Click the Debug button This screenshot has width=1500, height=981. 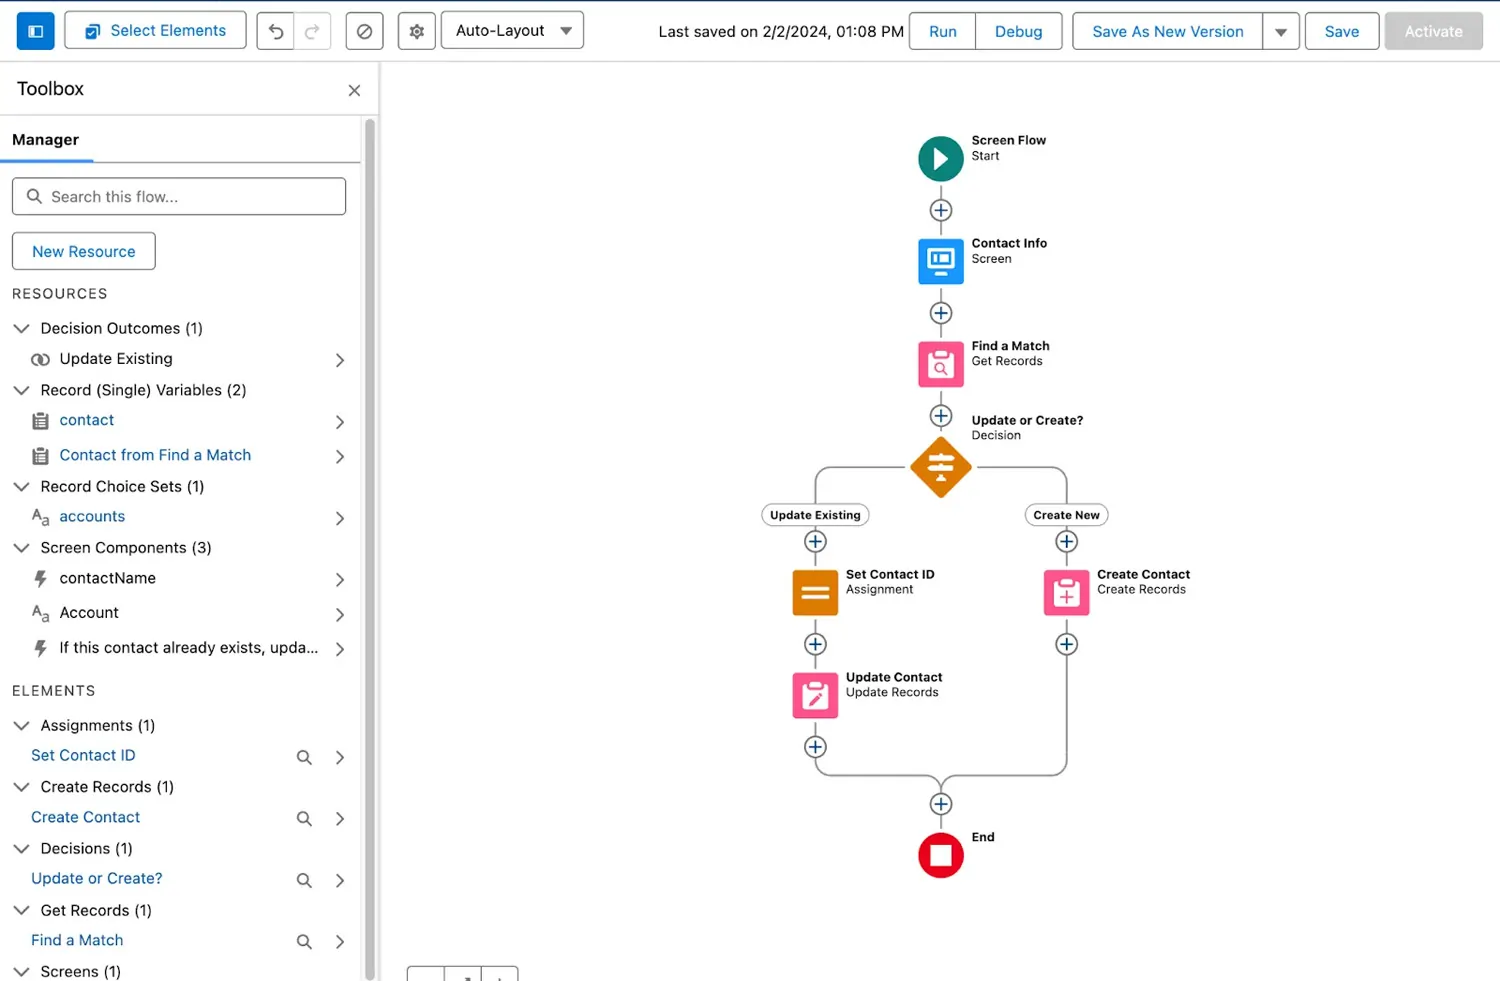click(1018, 32)
